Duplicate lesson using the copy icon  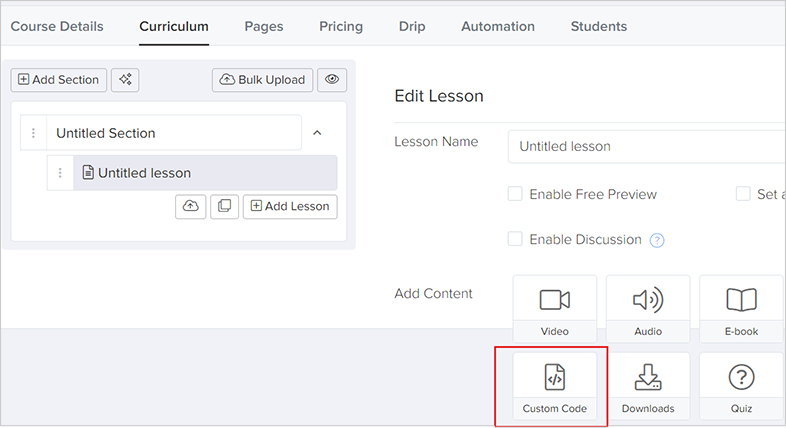(224, 206)
